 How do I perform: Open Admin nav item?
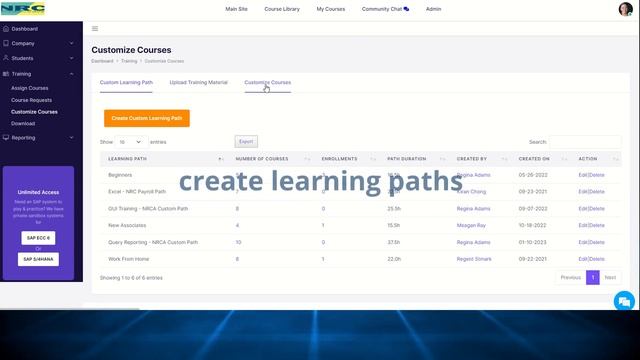coord(433,9)
